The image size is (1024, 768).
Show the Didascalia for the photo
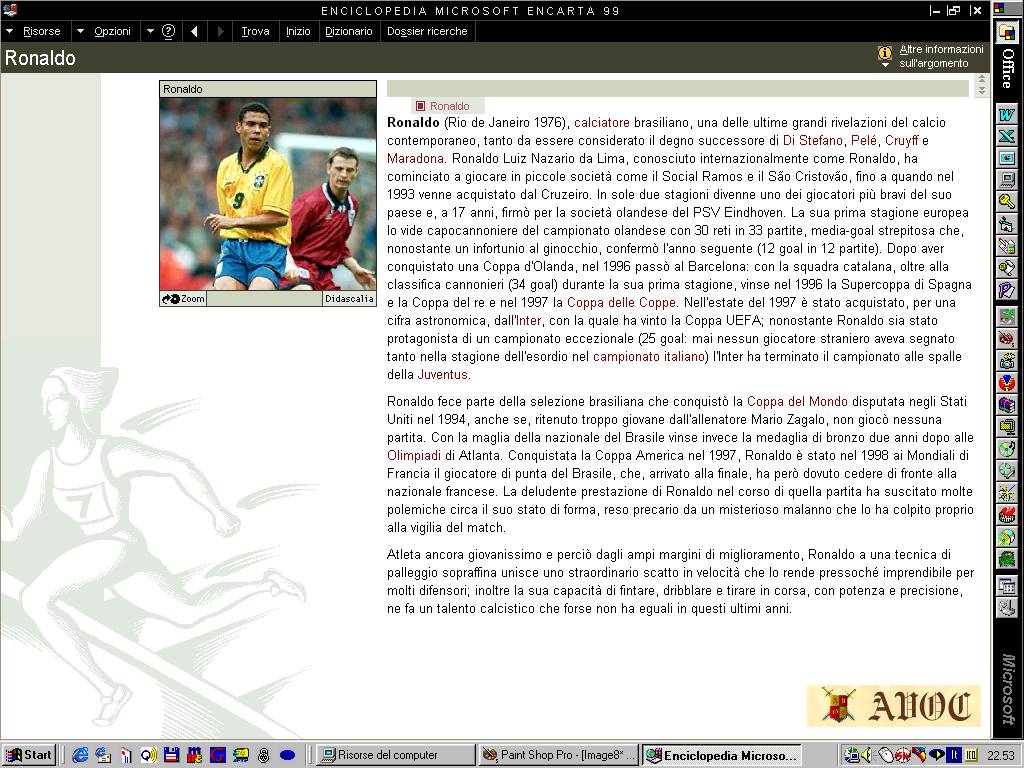(349, 298)
